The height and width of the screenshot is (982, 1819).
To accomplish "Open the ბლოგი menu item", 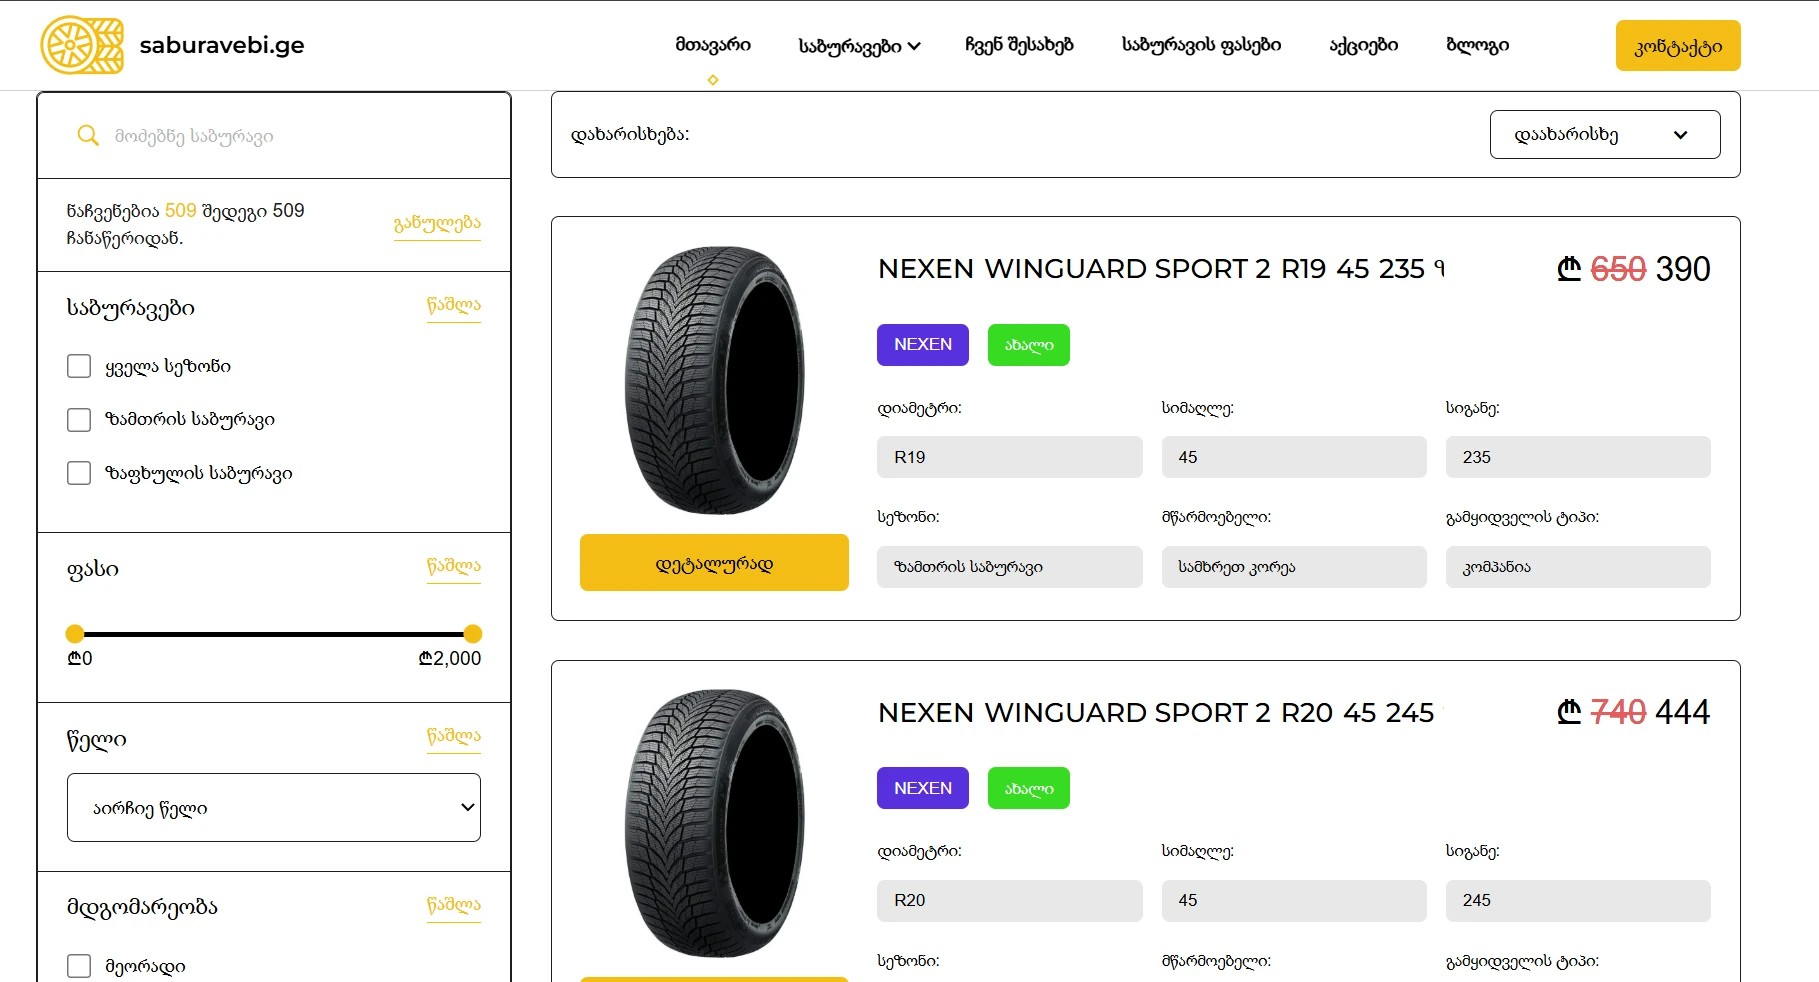I will pos(1477,45).
